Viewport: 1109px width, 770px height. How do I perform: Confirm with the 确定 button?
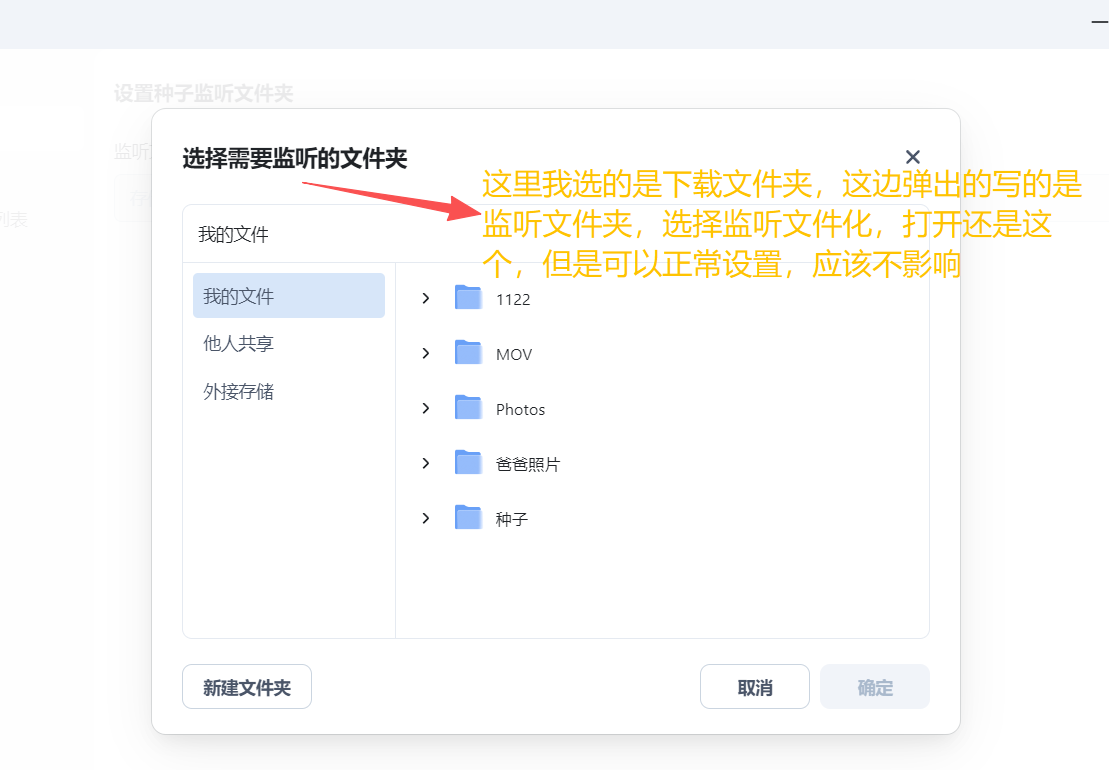pyautogui.click(x=875, y=687)
